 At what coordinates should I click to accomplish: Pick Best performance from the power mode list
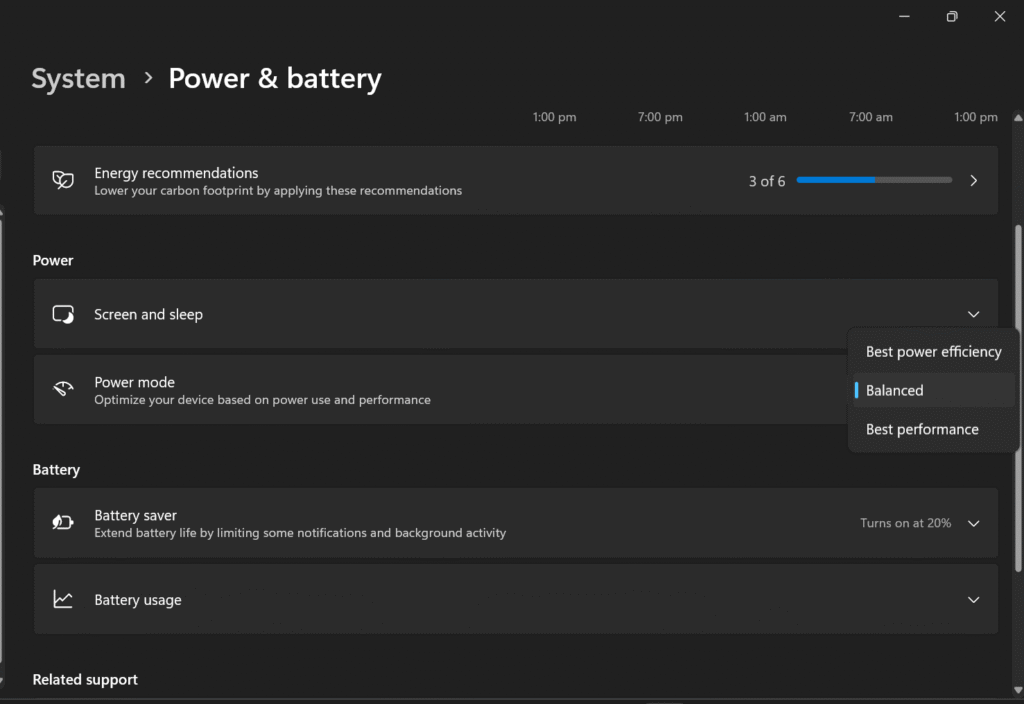point(922,430)
